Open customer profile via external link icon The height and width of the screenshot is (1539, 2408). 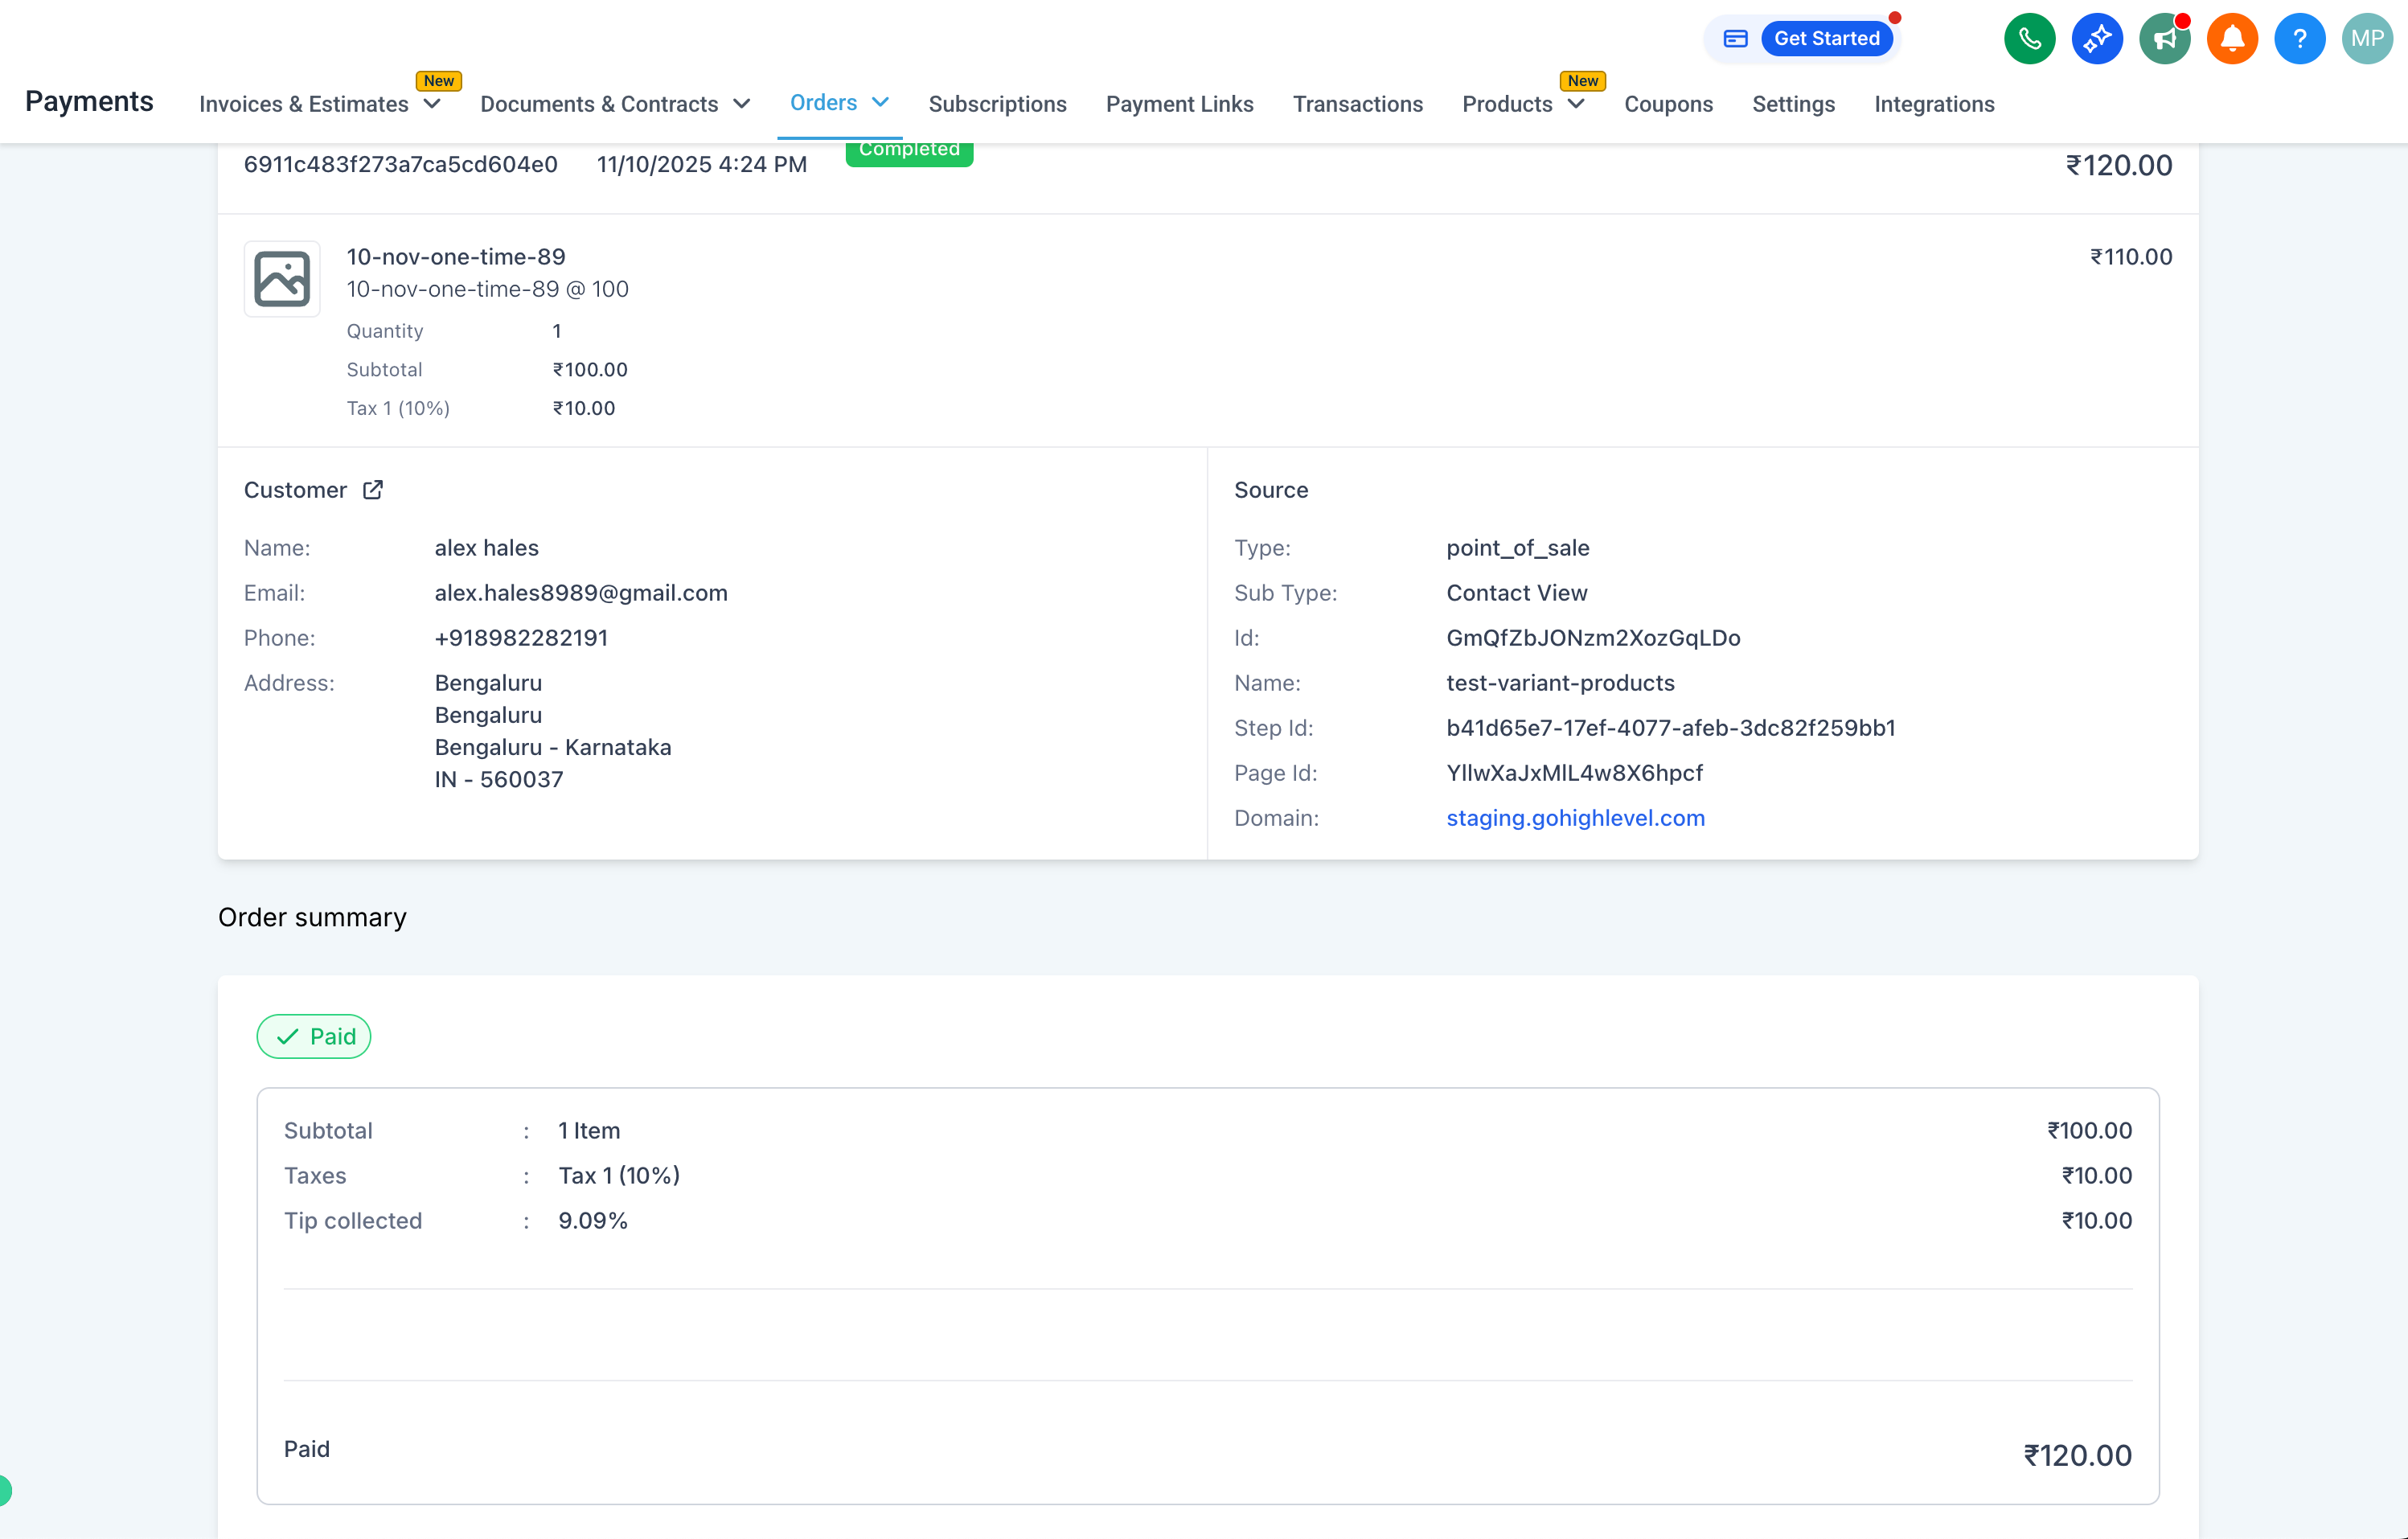click(x=373, y=490)
